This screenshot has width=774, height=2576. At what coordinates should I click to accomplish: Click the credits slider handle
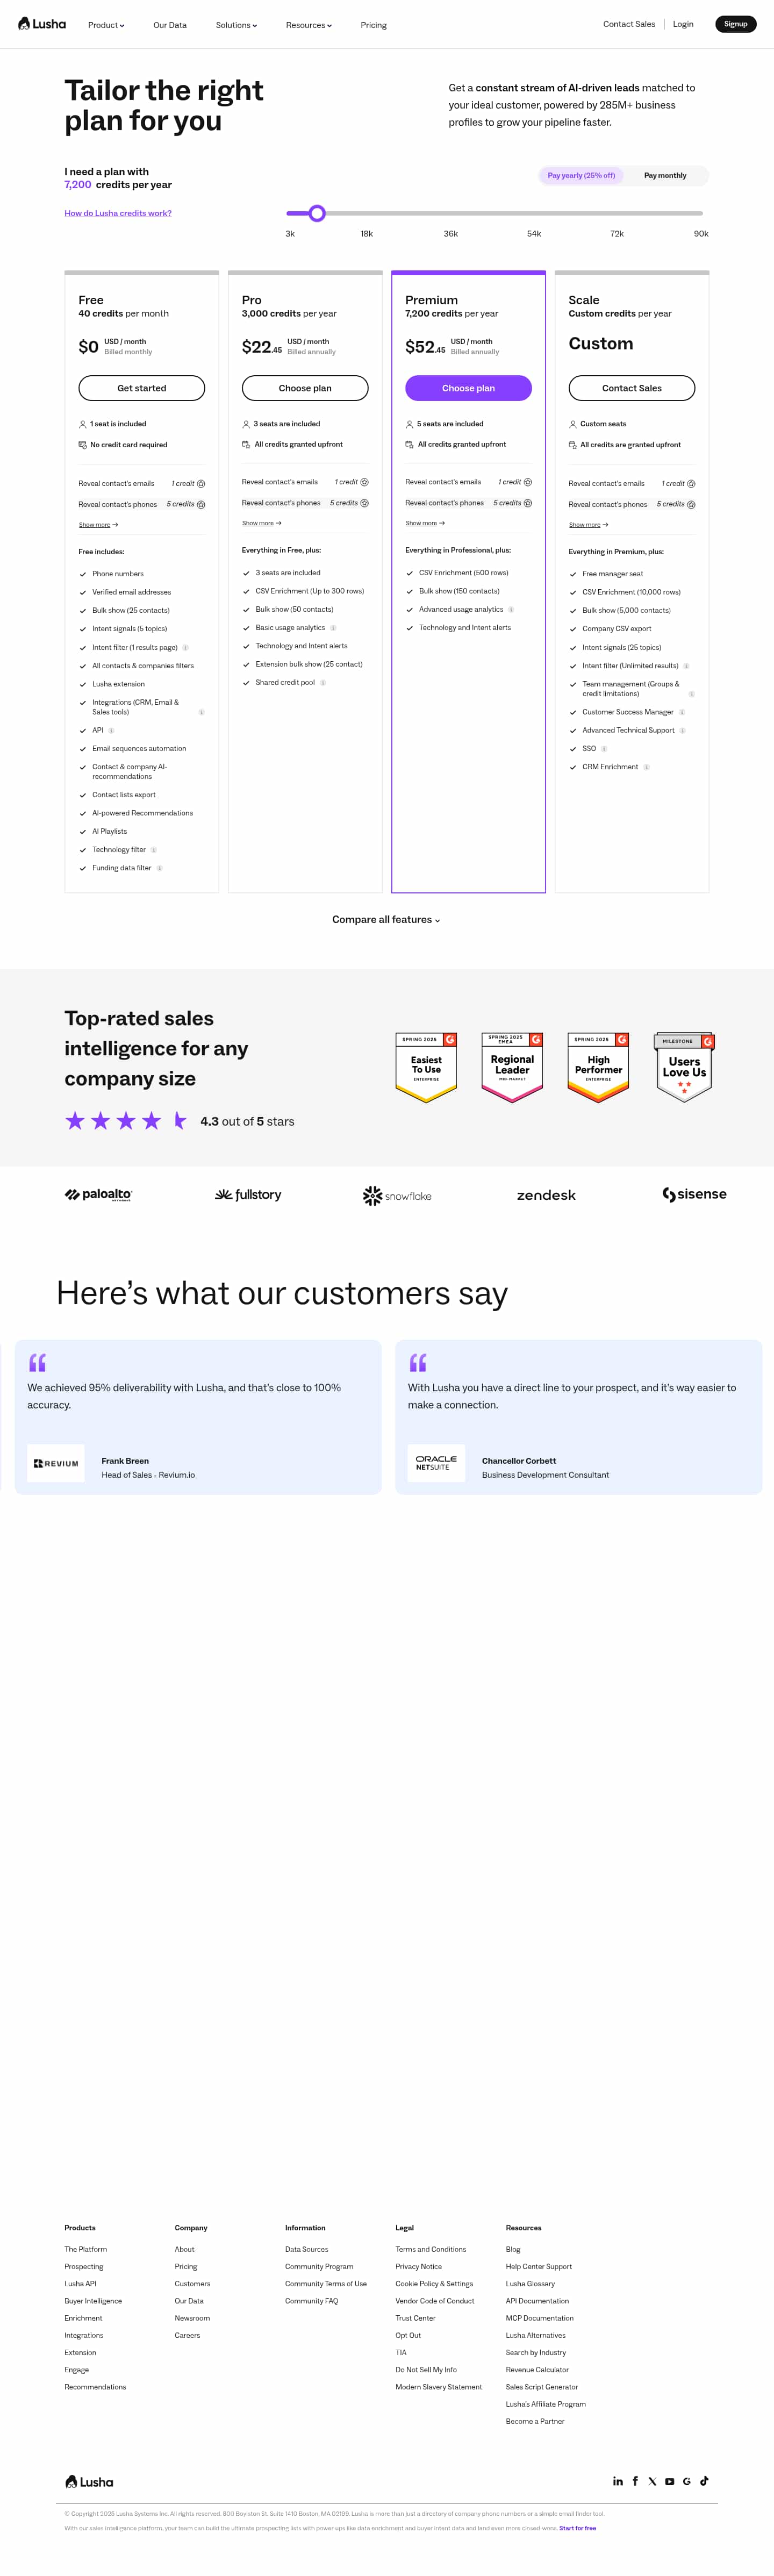point(317,213)
